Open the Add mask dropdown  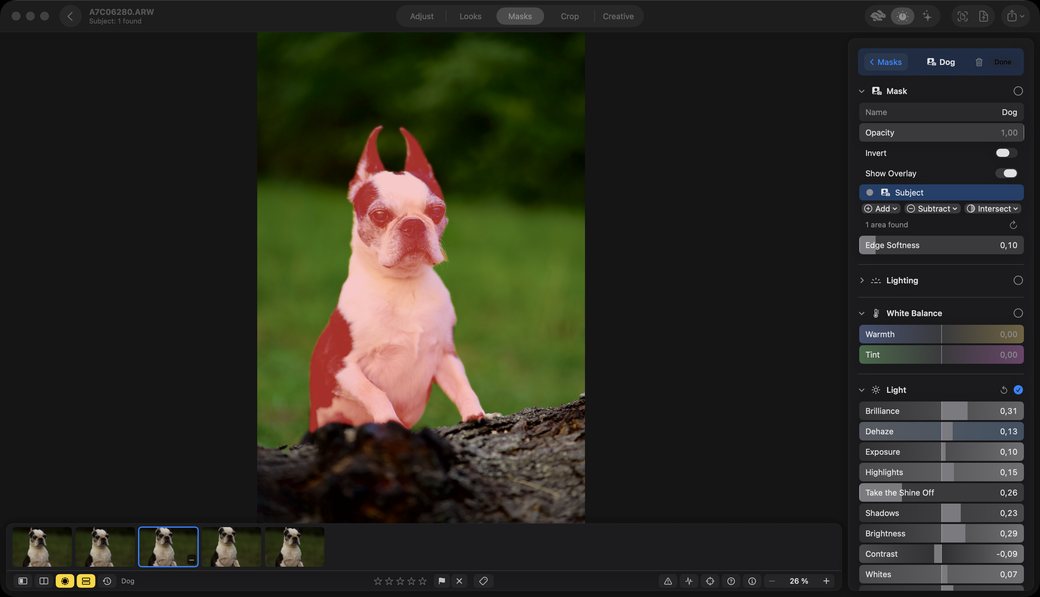point(881,208)
